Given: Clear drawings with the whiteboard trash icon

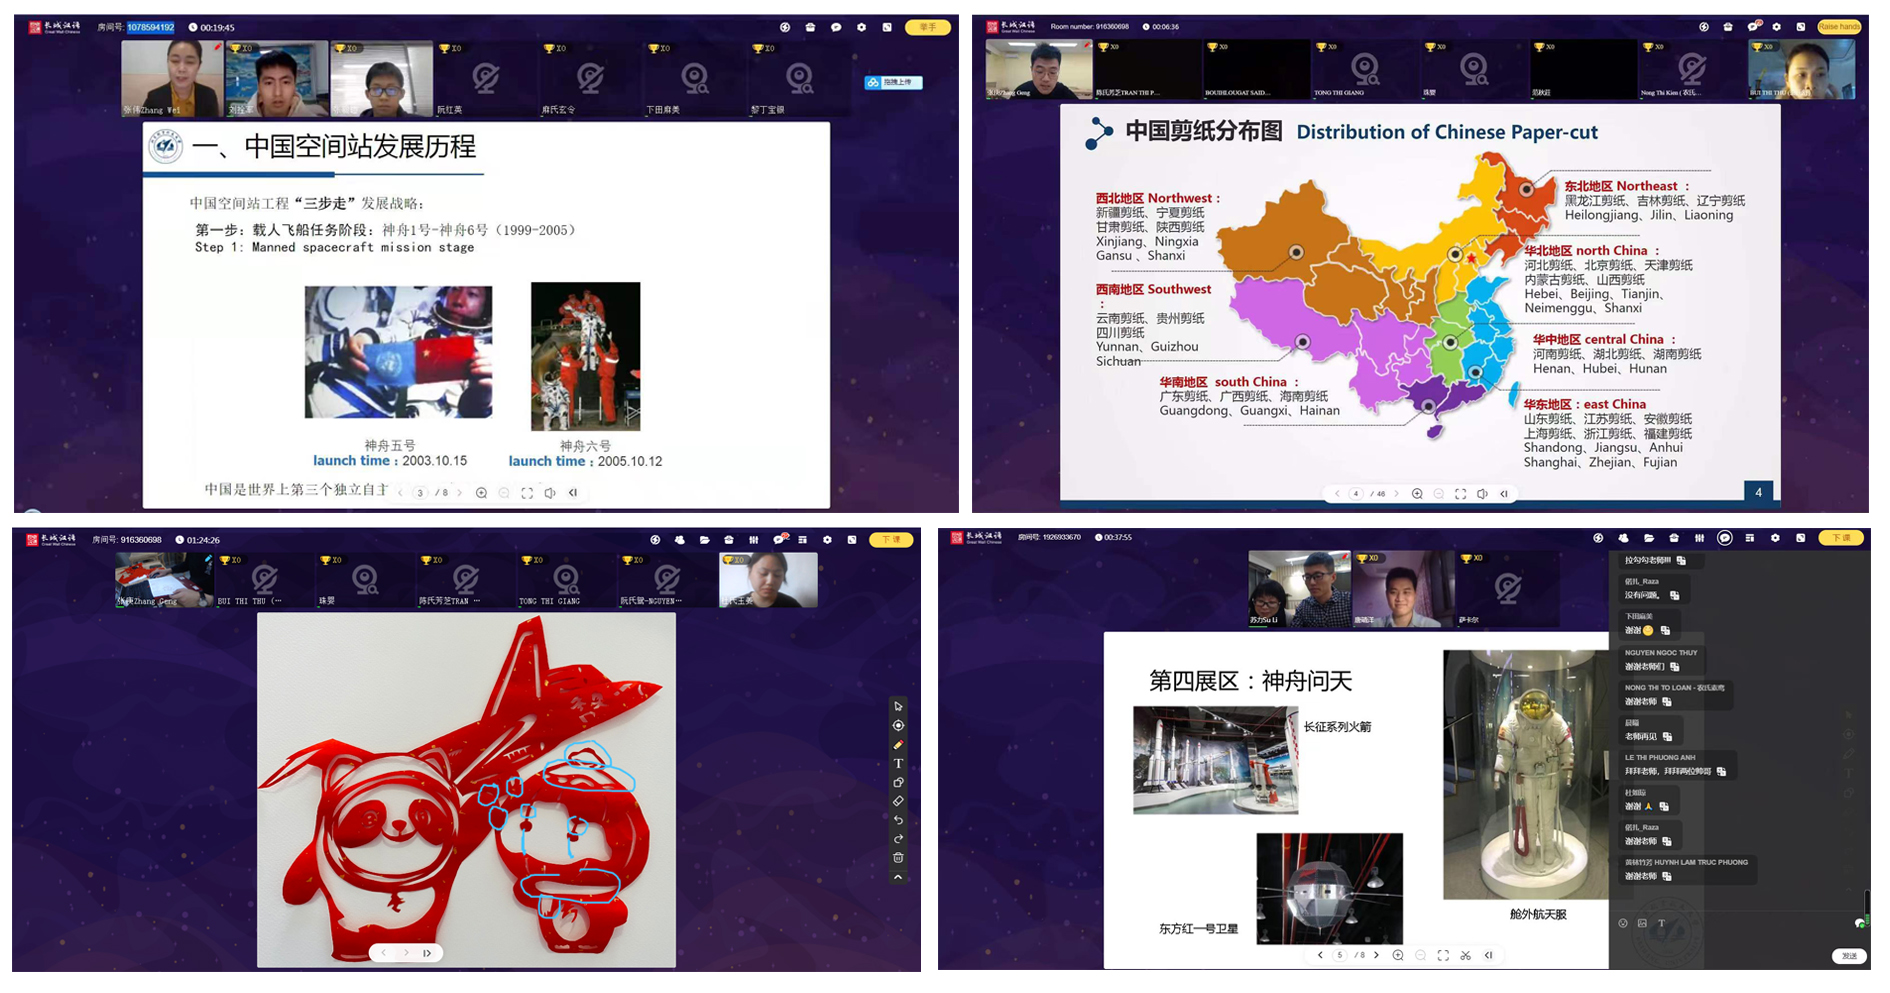Looking at the screenshot, I should click(x=898, y=858).
